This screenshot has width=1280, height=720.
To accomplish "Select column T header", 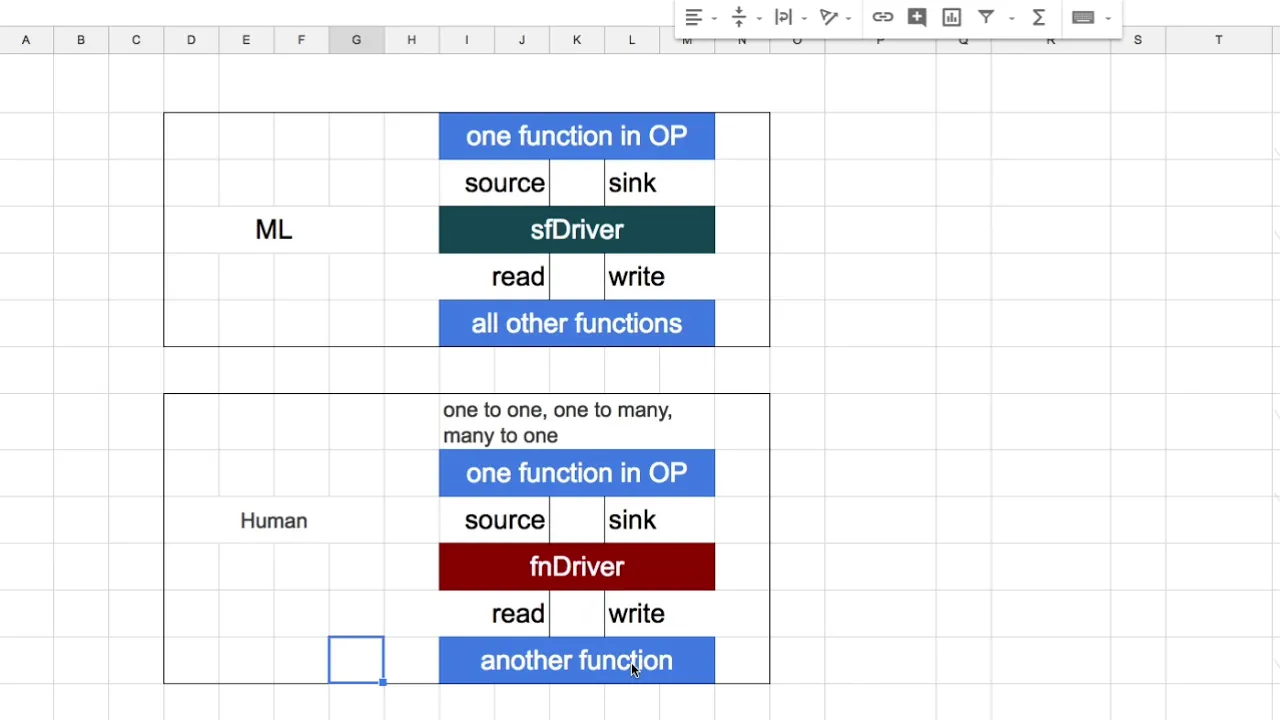I will pos(1218,40).
